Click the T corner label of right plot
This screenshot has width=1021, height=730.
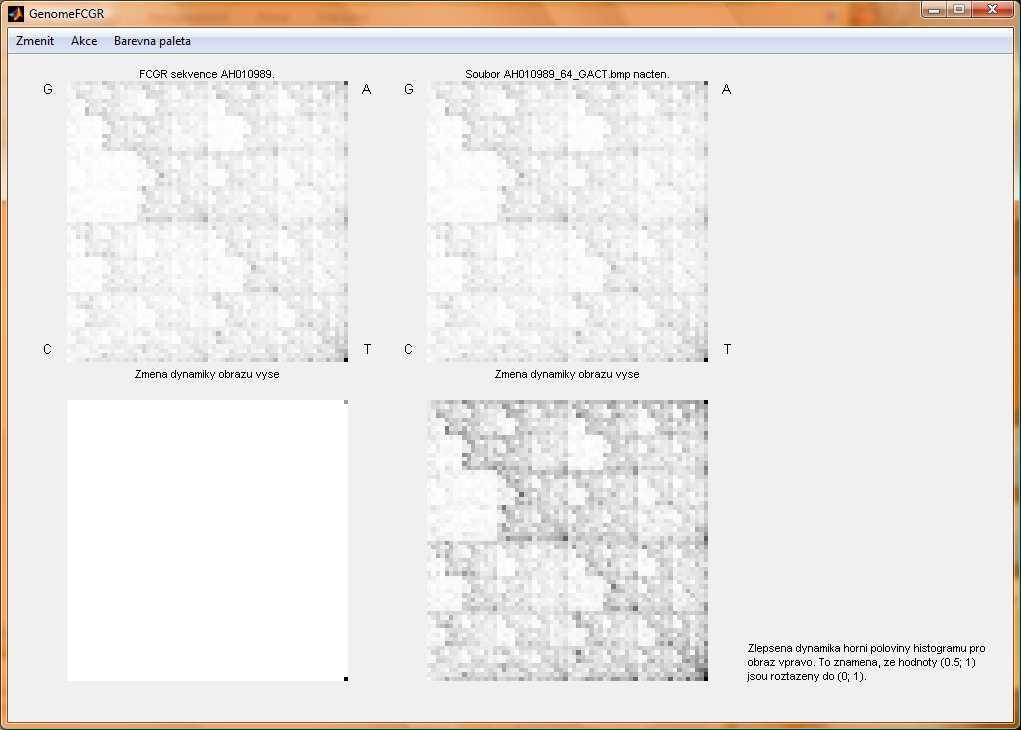727,350
